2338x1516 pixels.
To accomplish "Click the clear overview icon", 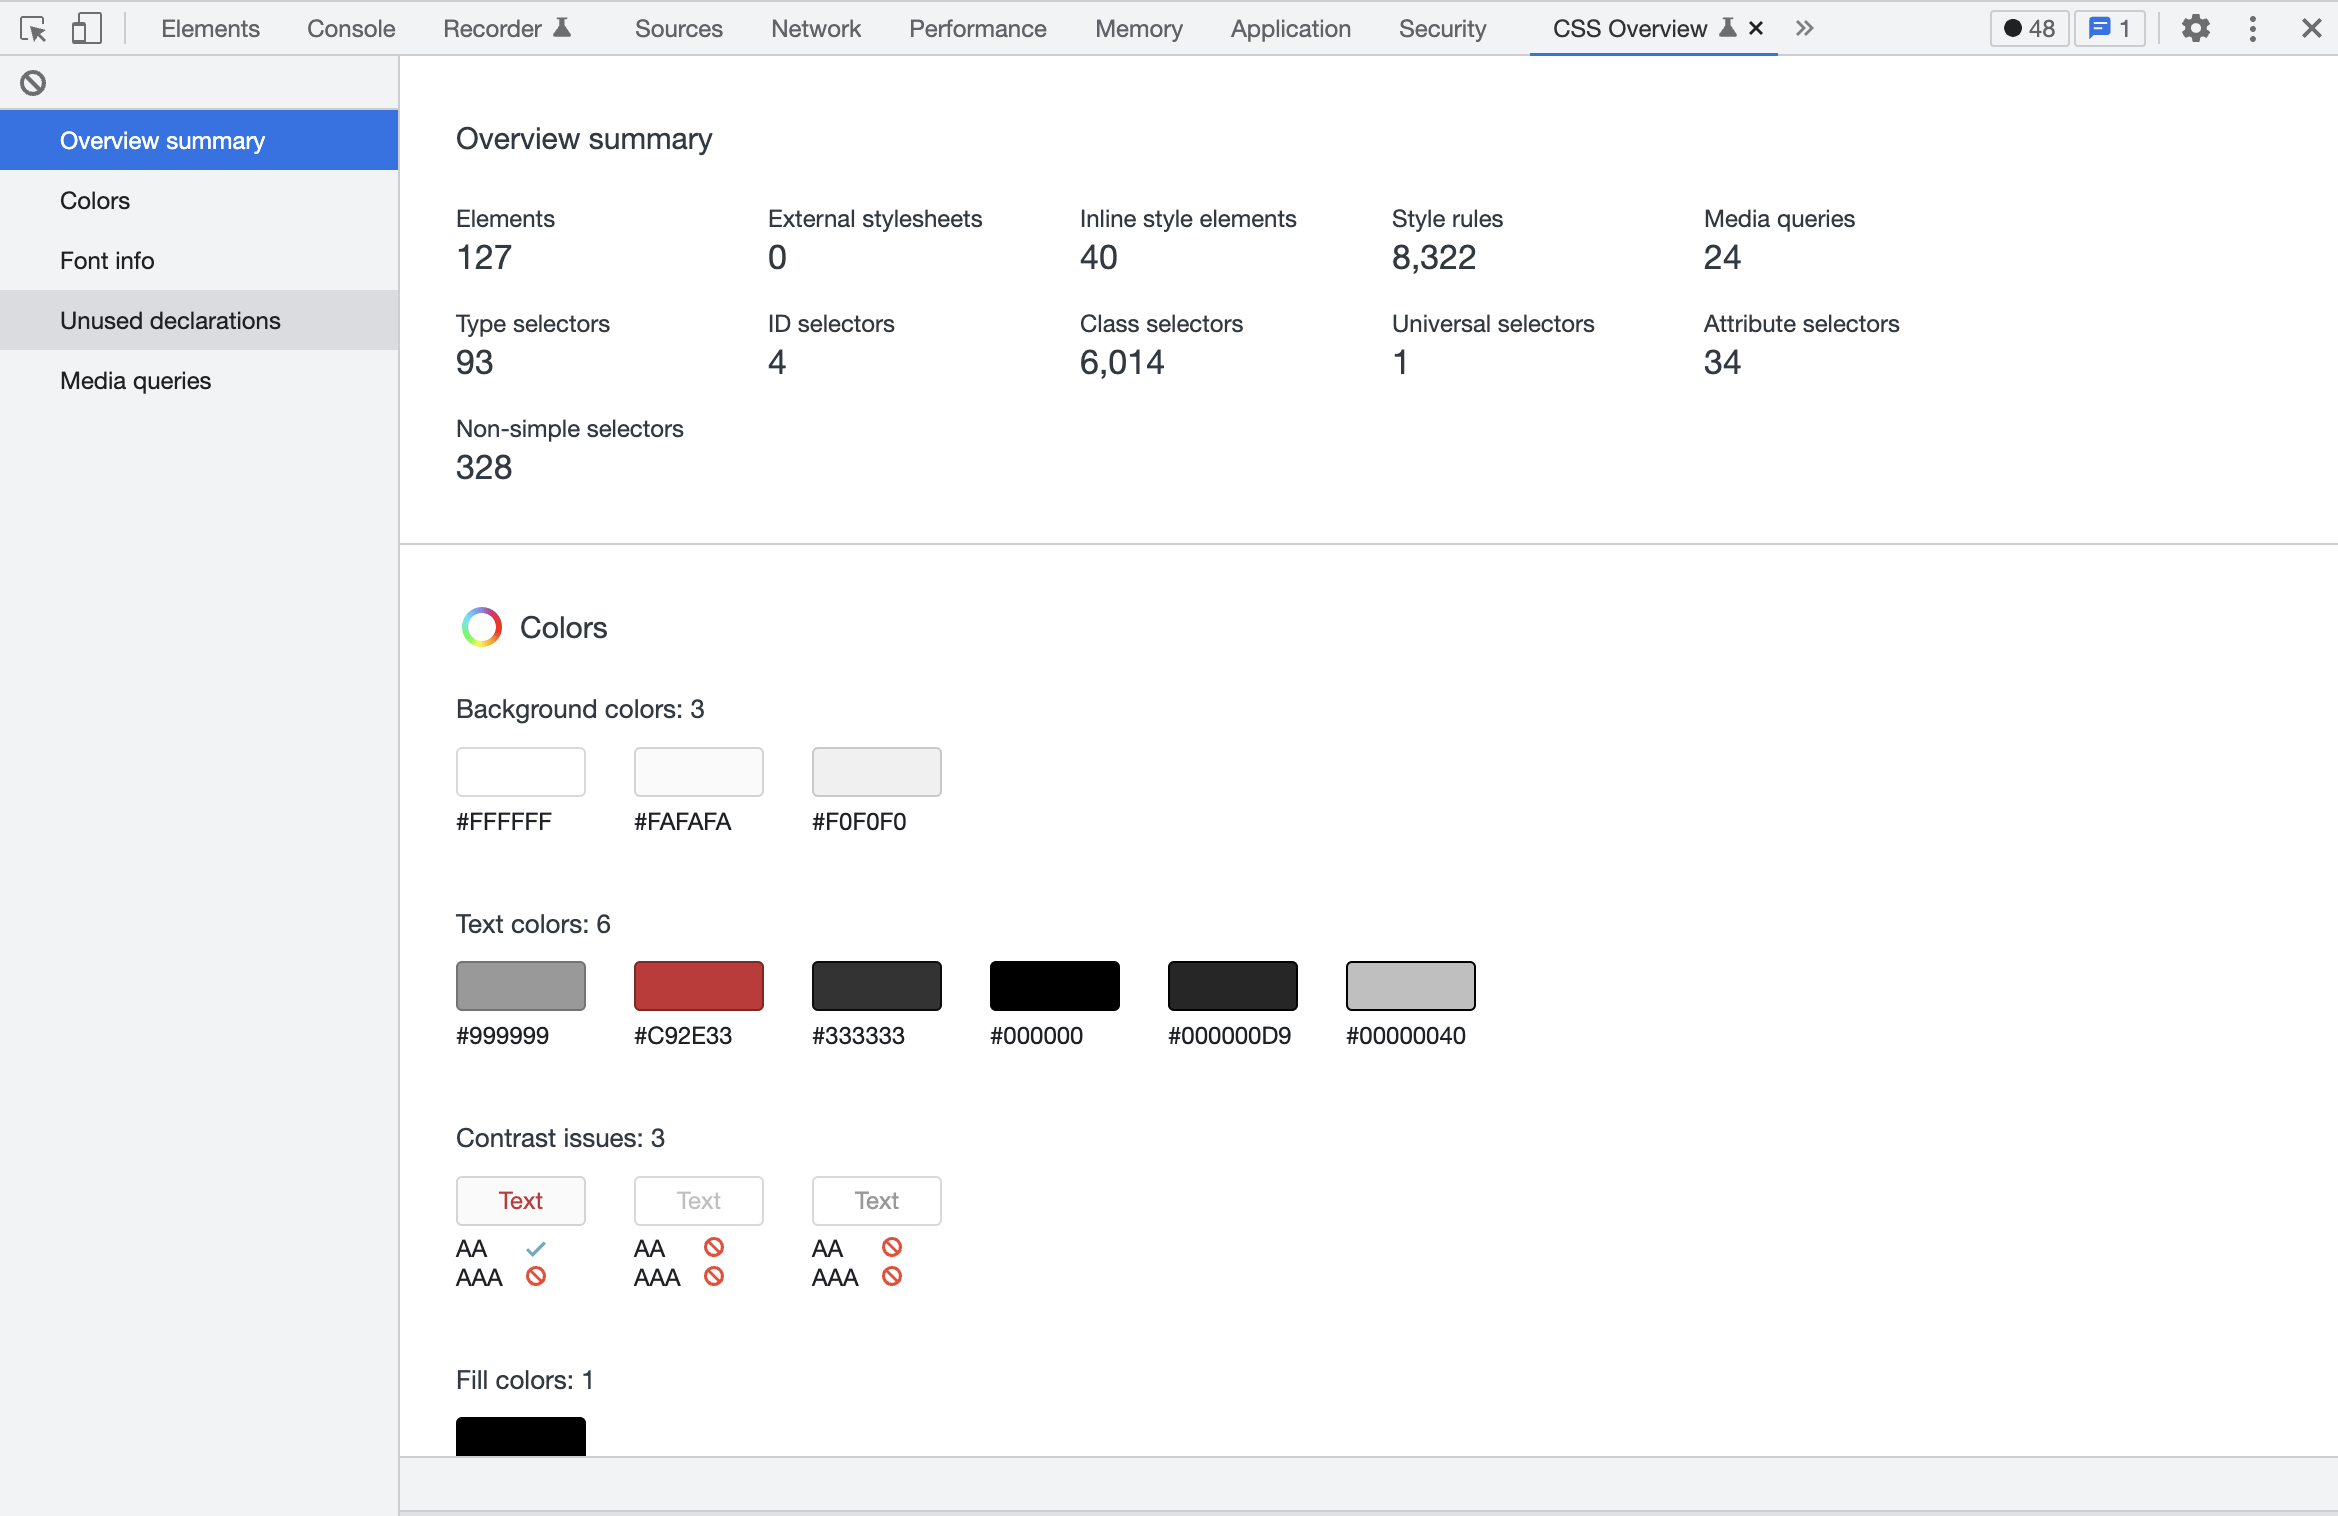I will [x=33, y=83].
